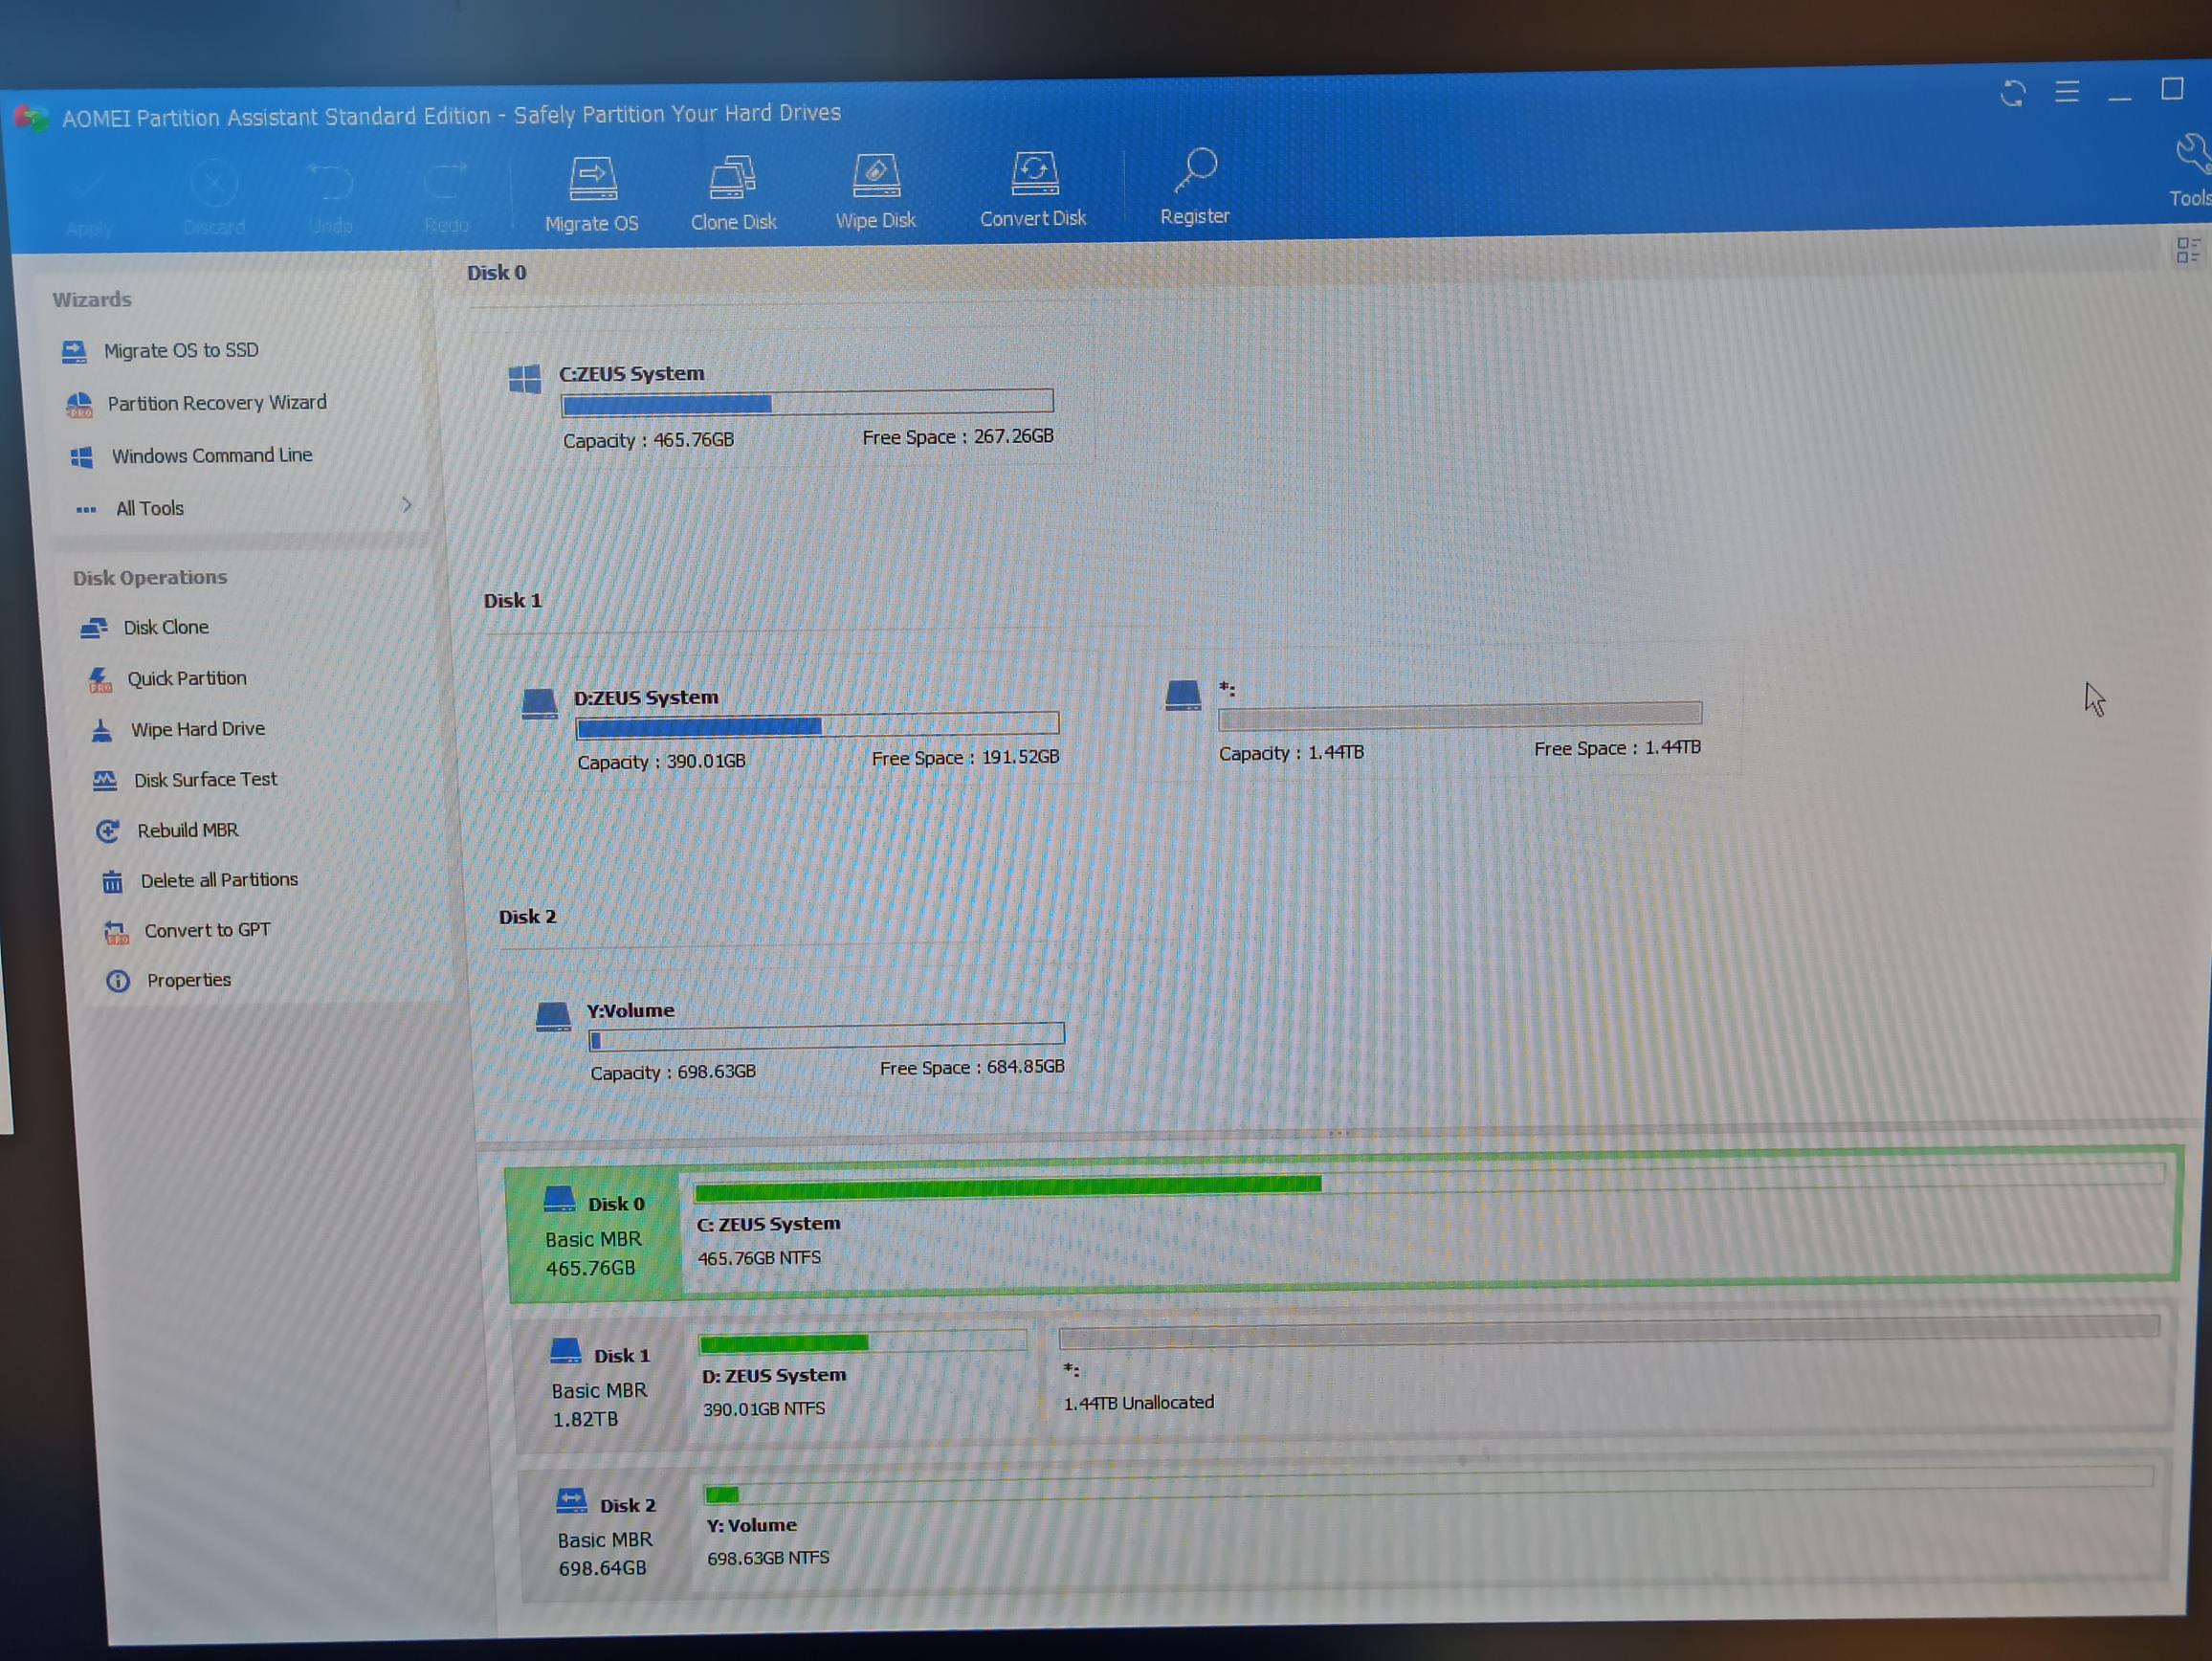Click the Properties info icon
The width and height of the screenshot is (2212, 1661).
[x=118, y=981]
